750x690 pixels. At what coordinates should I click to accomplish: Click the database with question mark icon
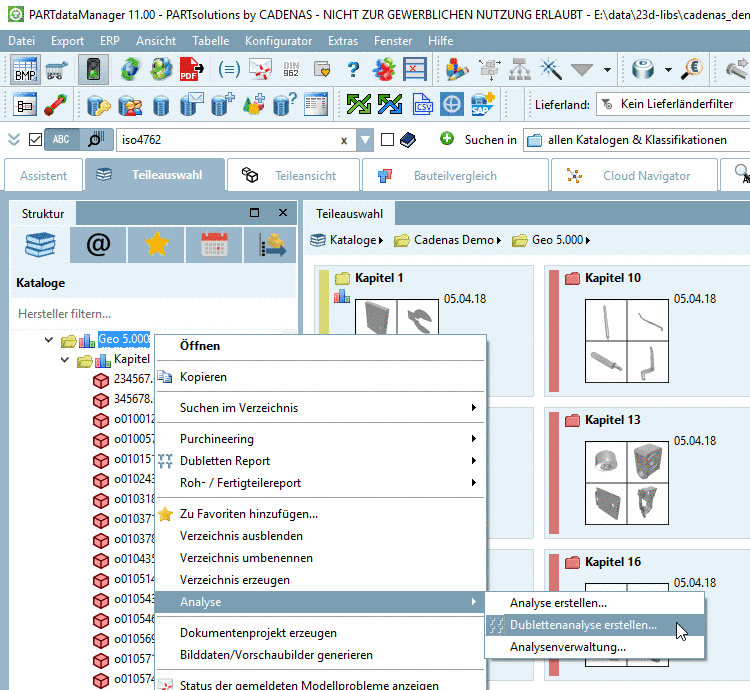tap(285, 104)
